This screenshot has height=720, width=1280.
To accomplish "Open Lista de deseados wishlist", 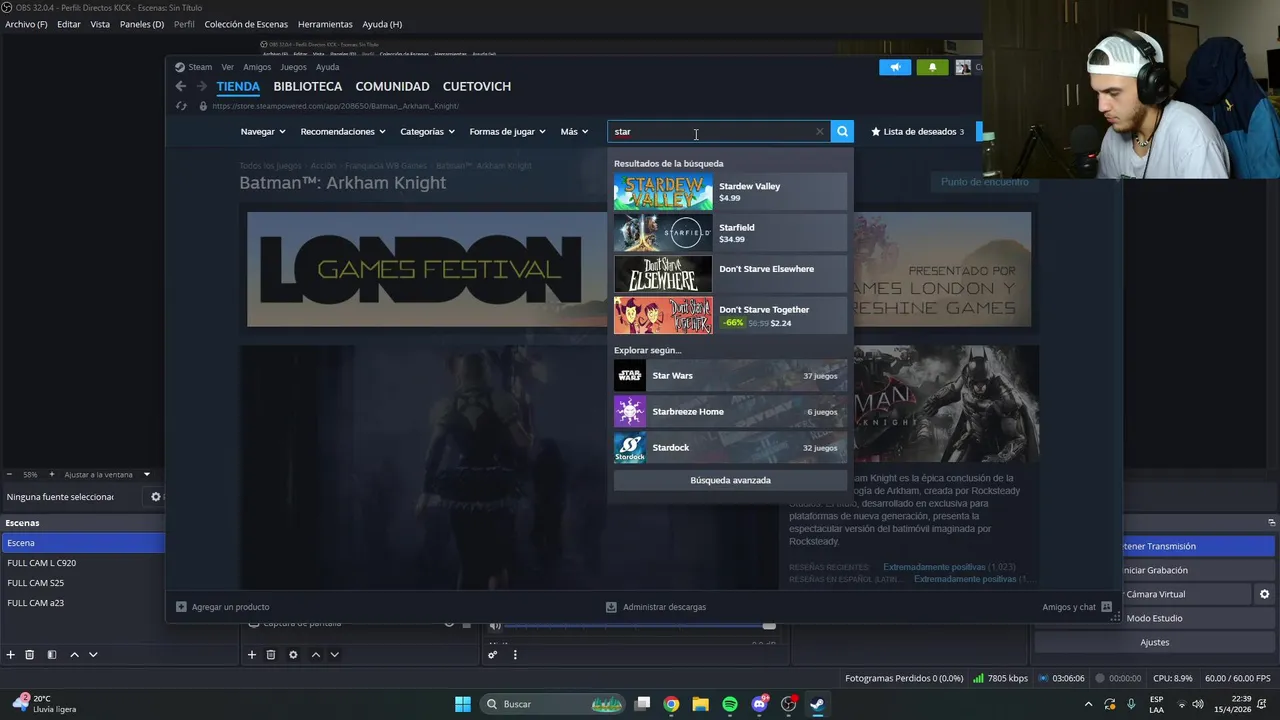I will [x=918, y=131].
